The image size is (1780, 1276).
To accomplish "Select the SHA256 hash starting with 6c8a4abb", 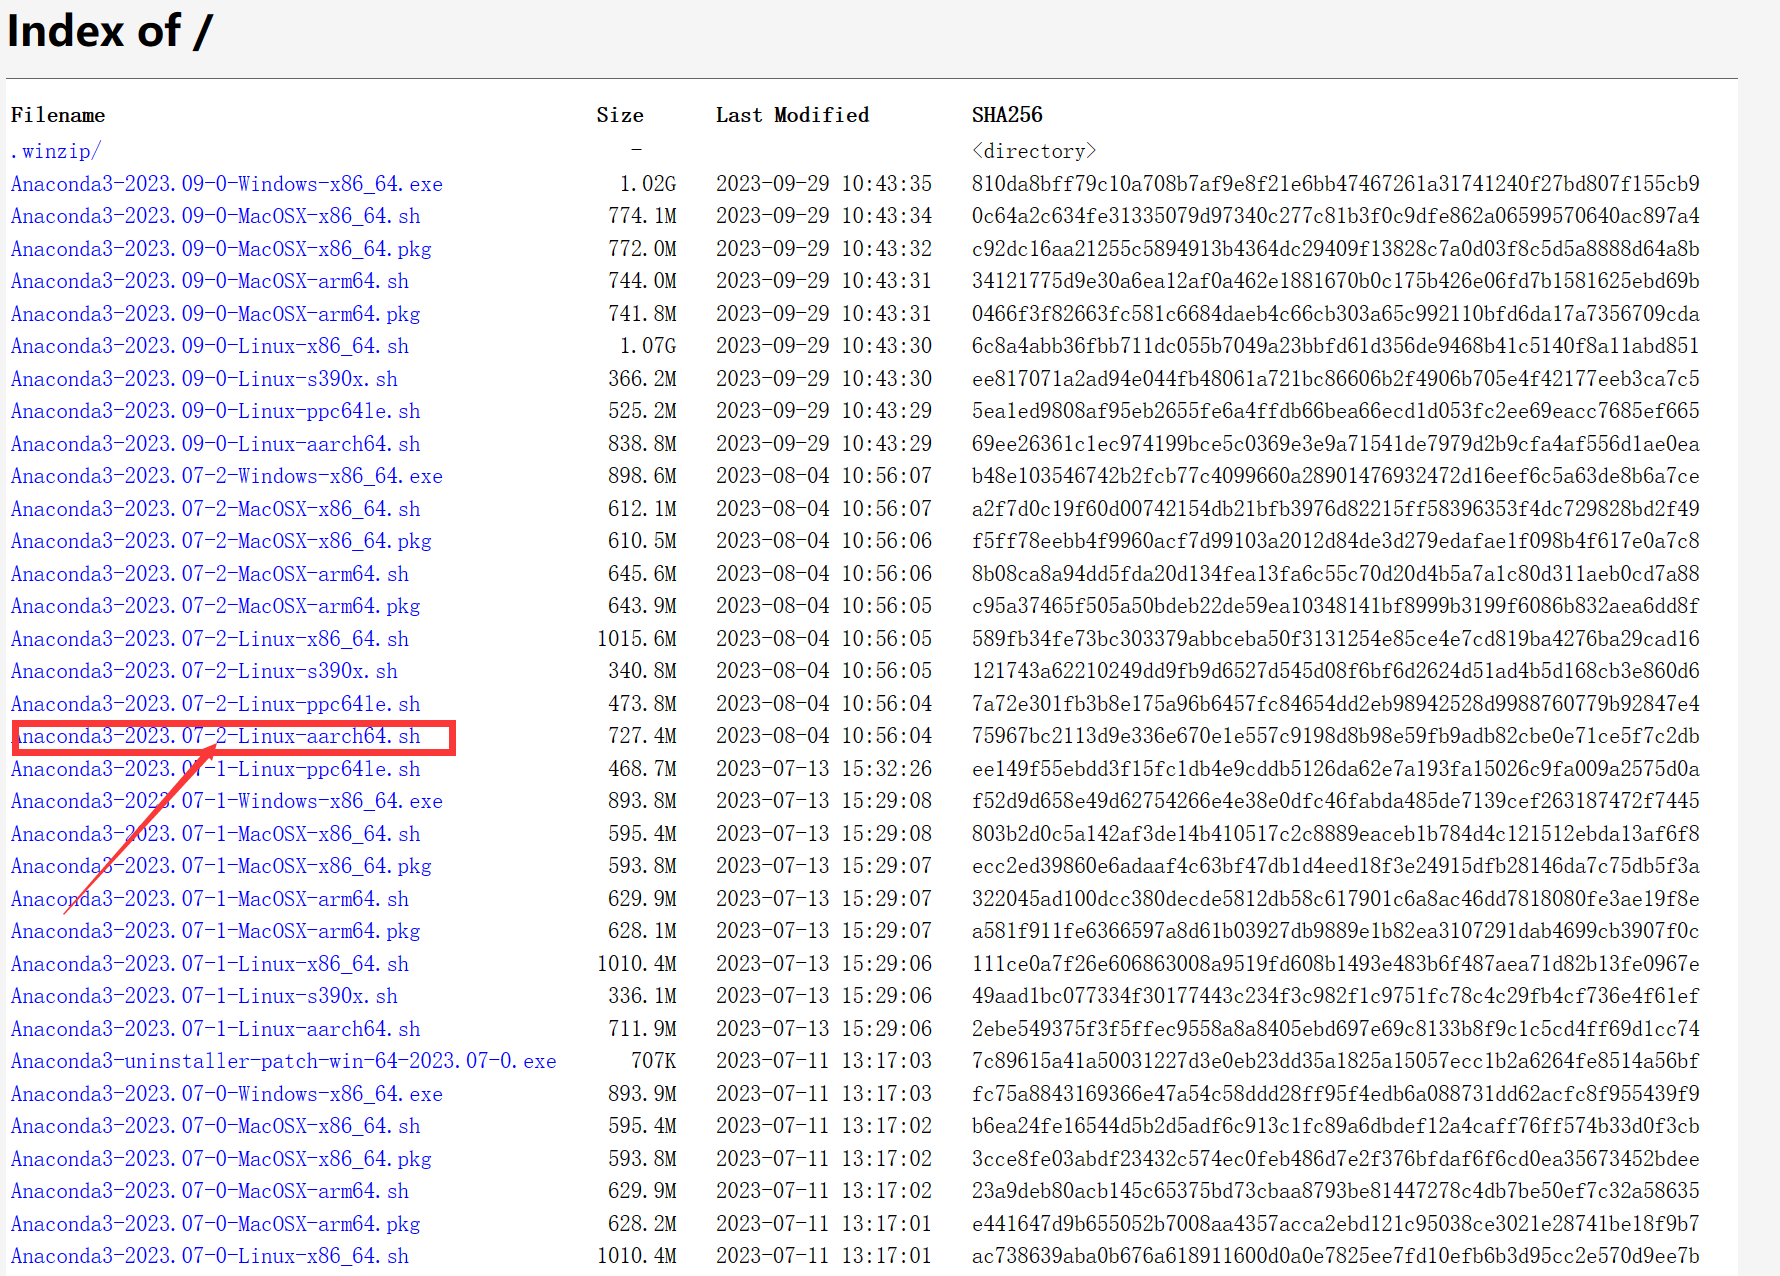I will [1336, 346].
